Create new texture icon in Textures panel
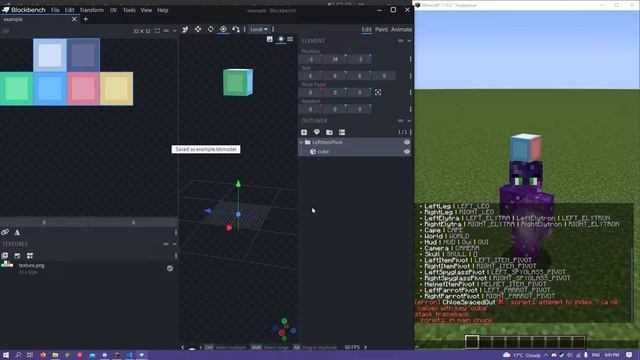The width and height of the screenshot is (640, 360). pos(17,256)
